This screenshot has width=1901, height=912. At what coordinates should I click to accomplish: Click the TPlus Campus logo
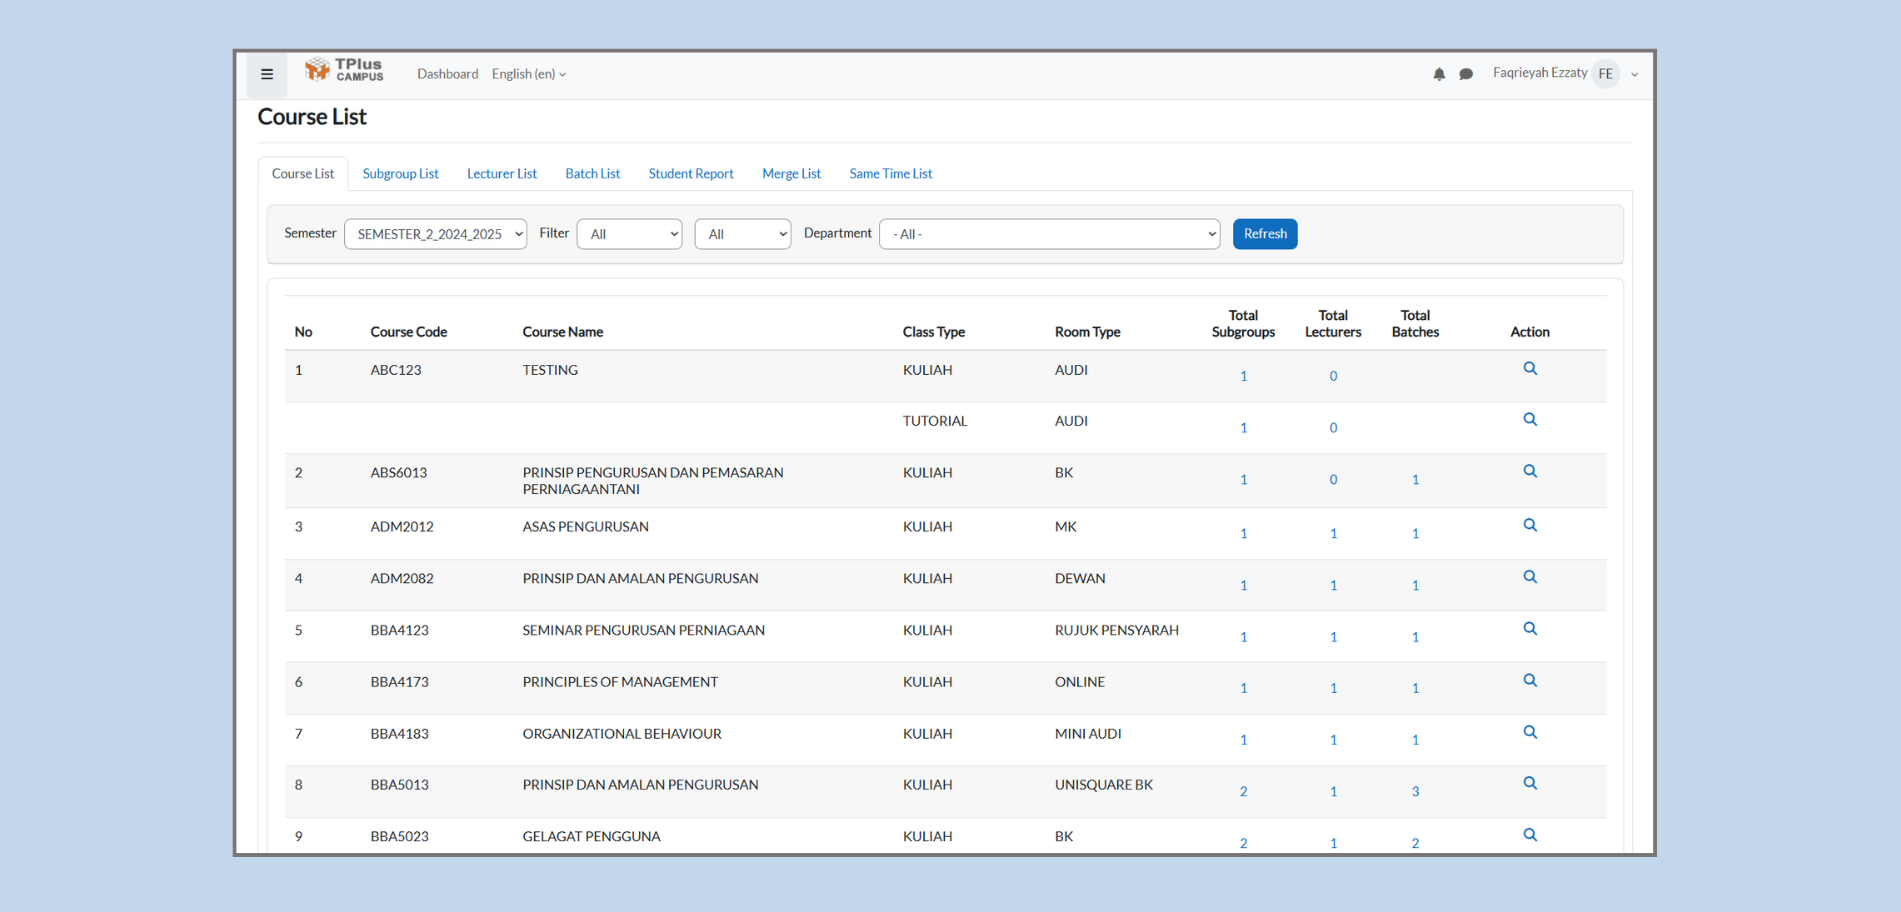[345, 70]
